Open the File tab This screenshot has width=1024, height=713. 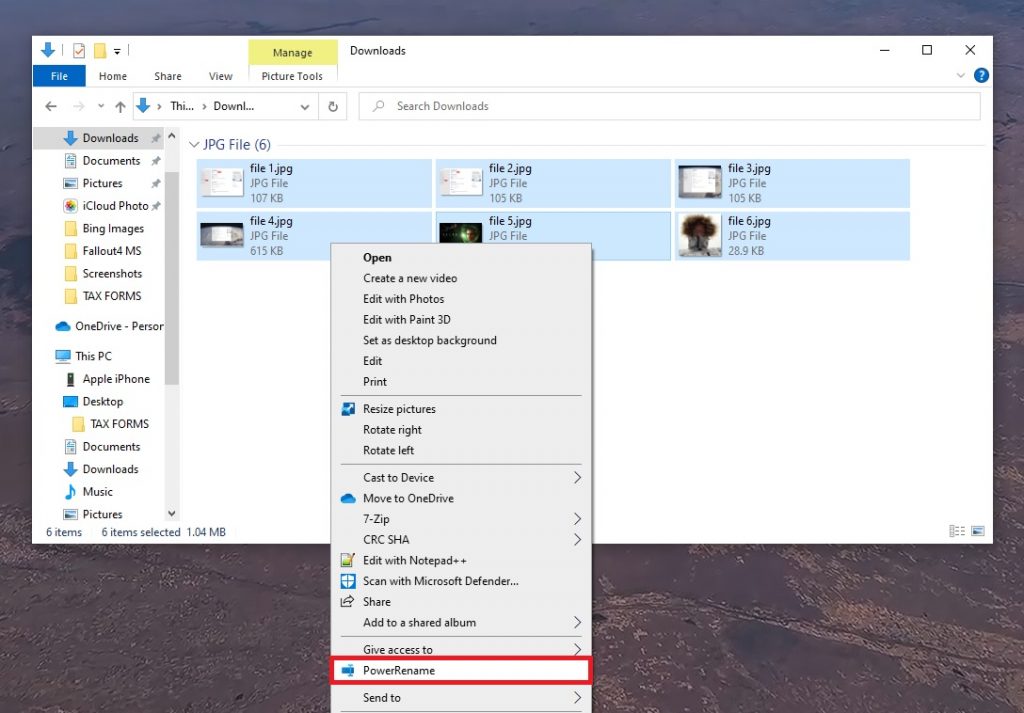pos(59,76)
